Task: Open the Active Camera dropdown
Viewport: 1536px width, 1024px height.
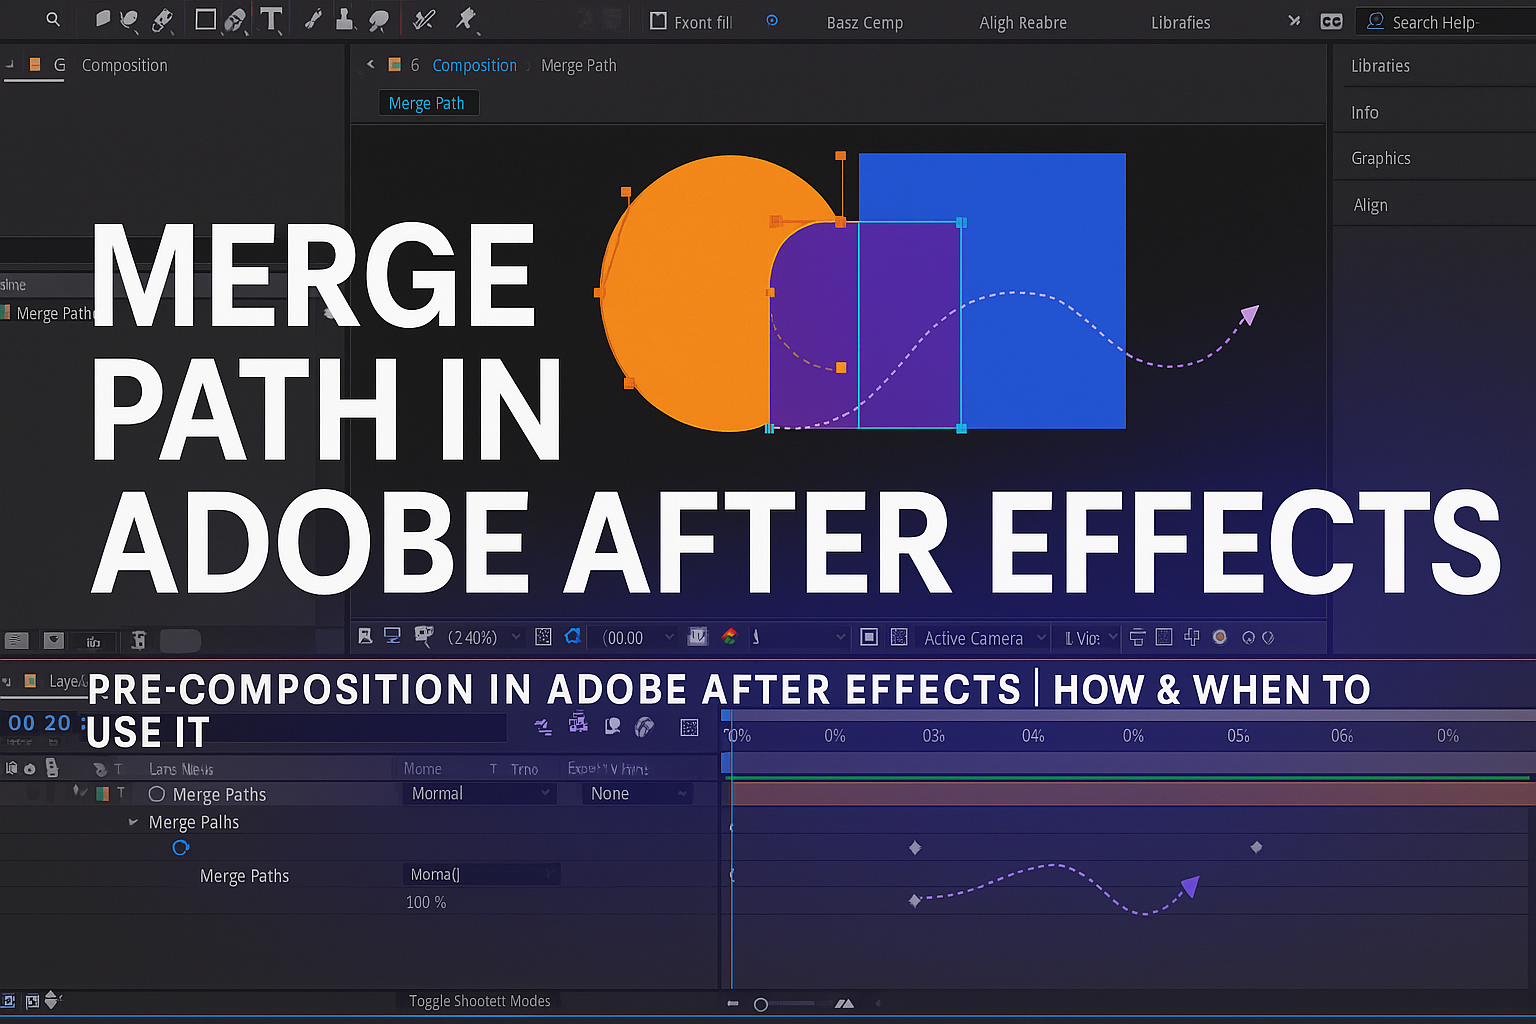Action: [983, 637]
